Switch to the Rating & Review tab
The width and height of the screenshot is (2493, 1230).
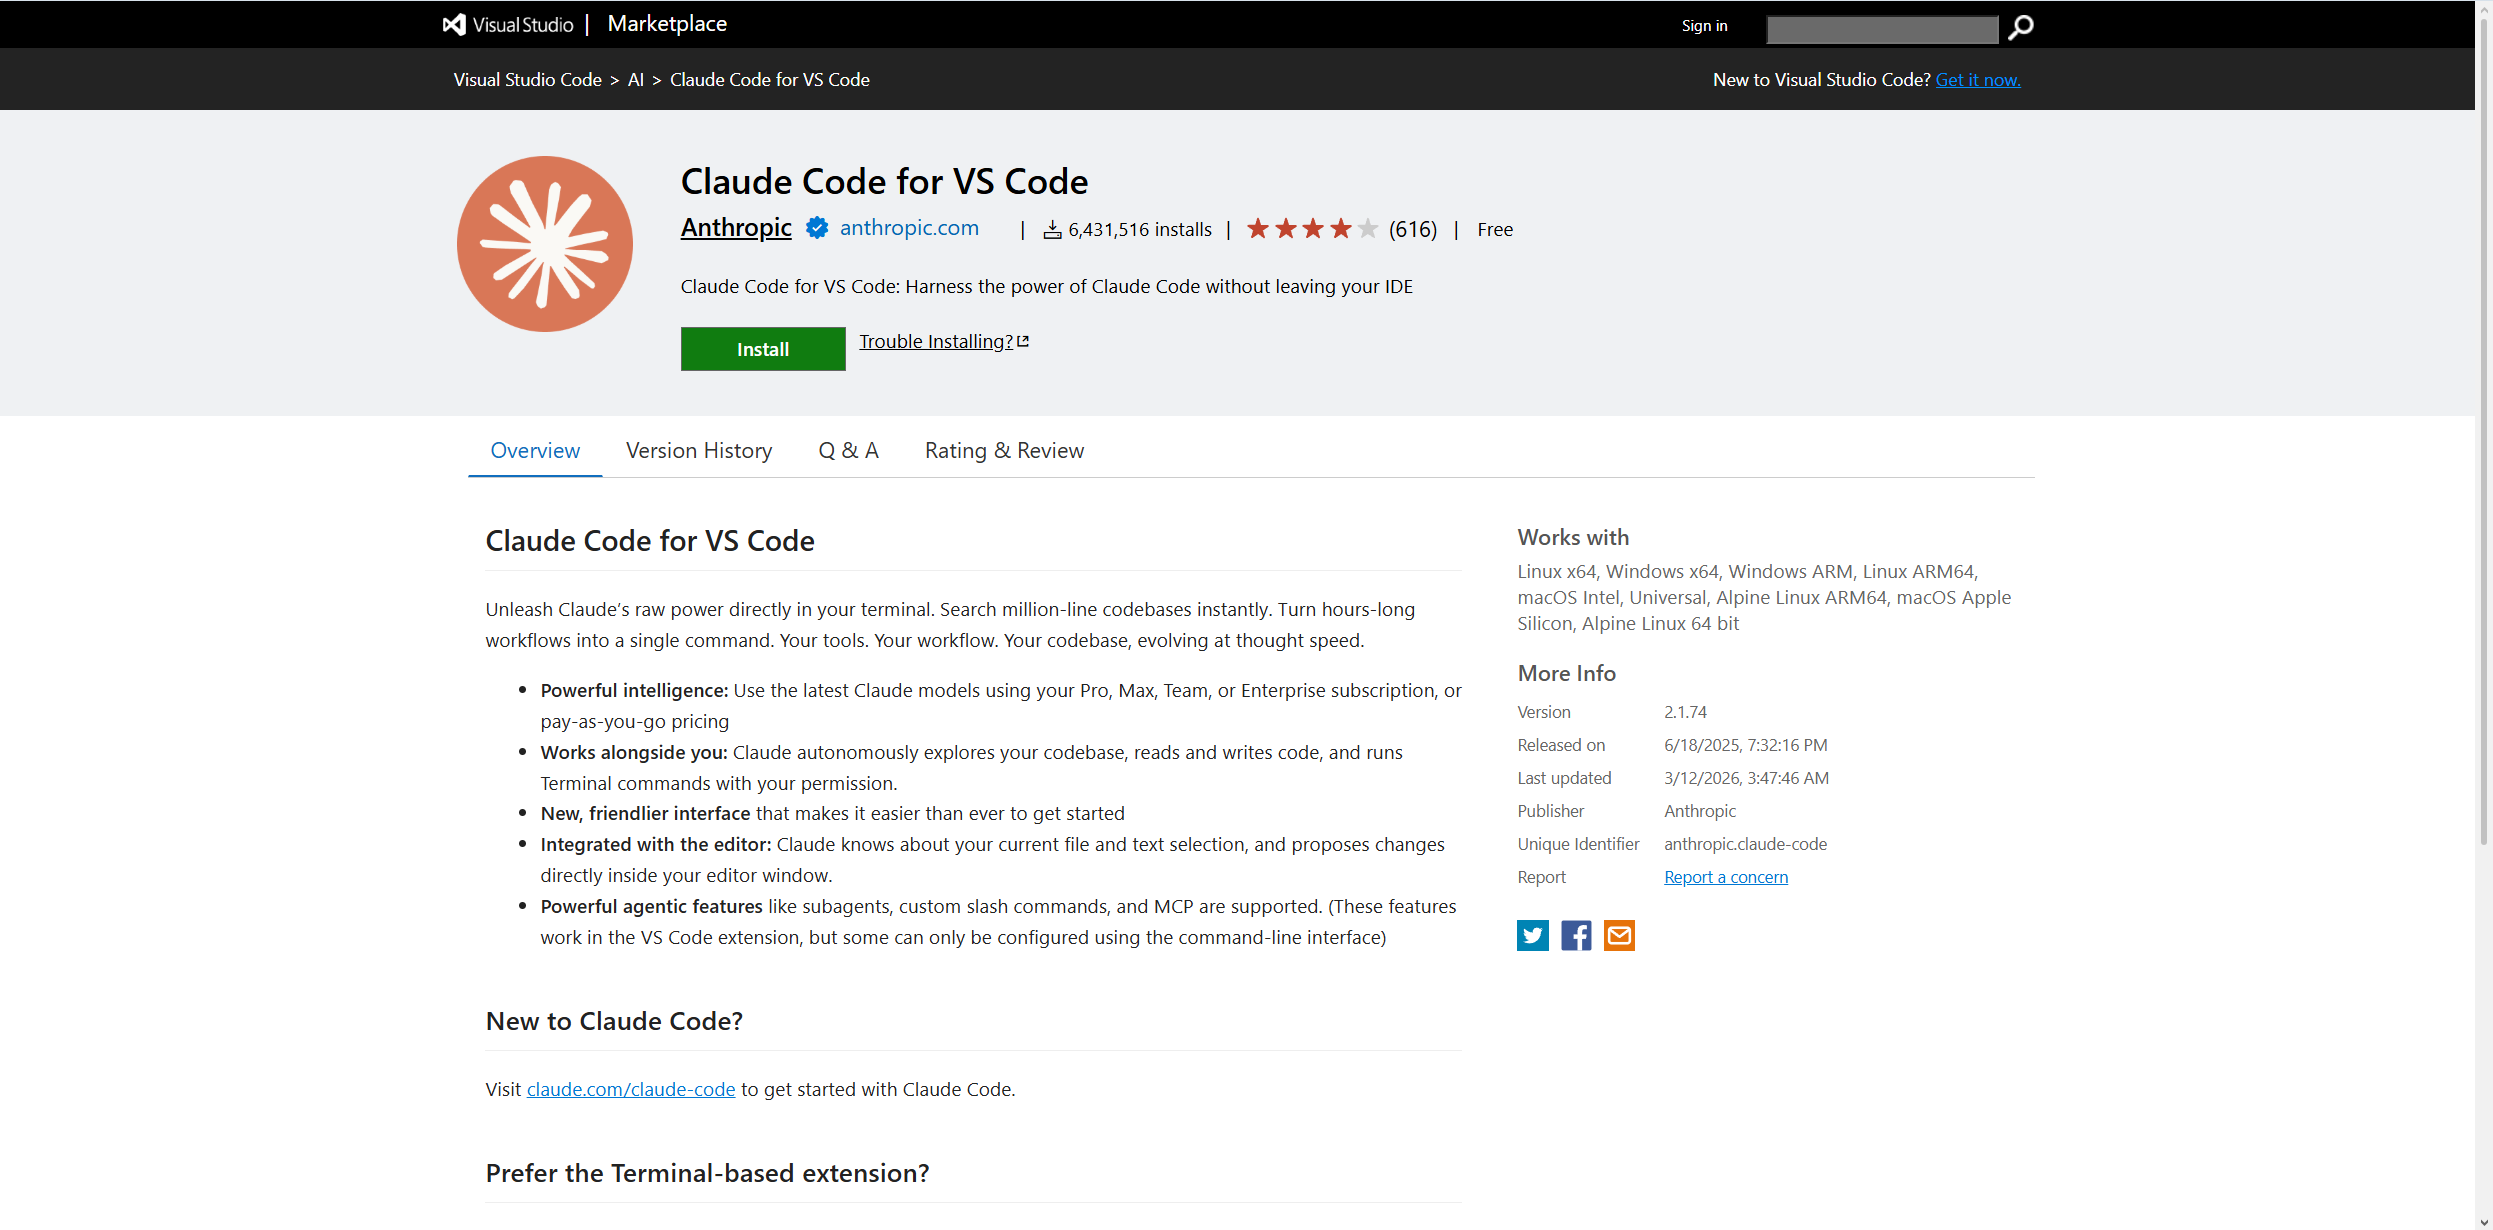[1003, 450]
